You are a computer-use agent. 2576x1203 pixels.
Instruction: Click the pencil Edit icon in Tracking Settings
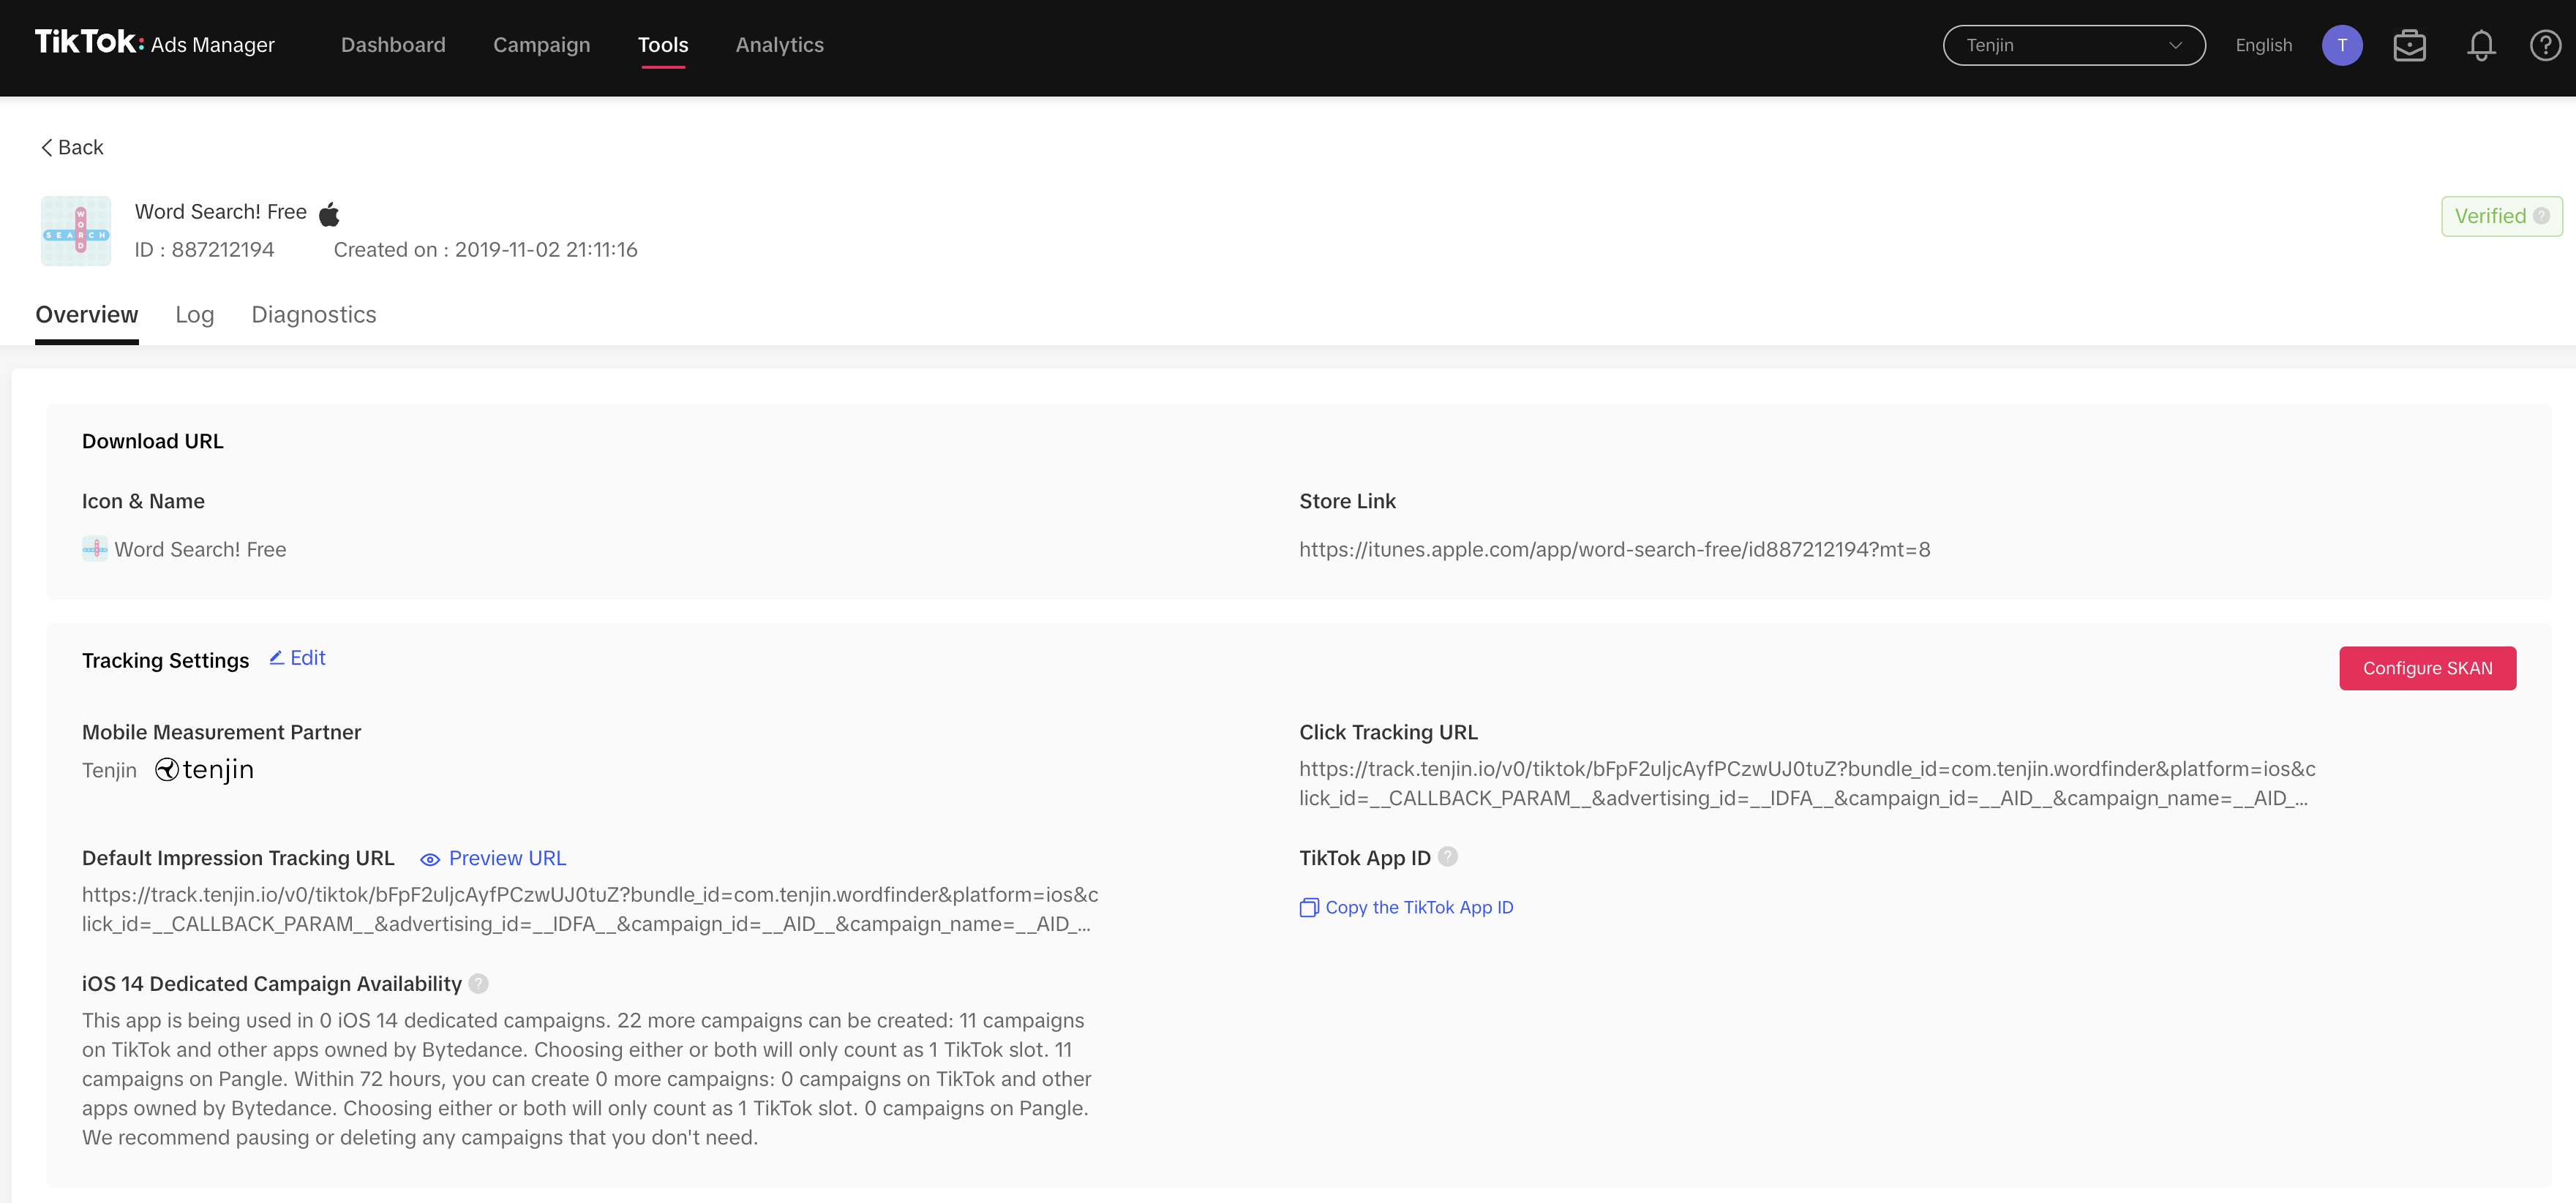[277, 657]
